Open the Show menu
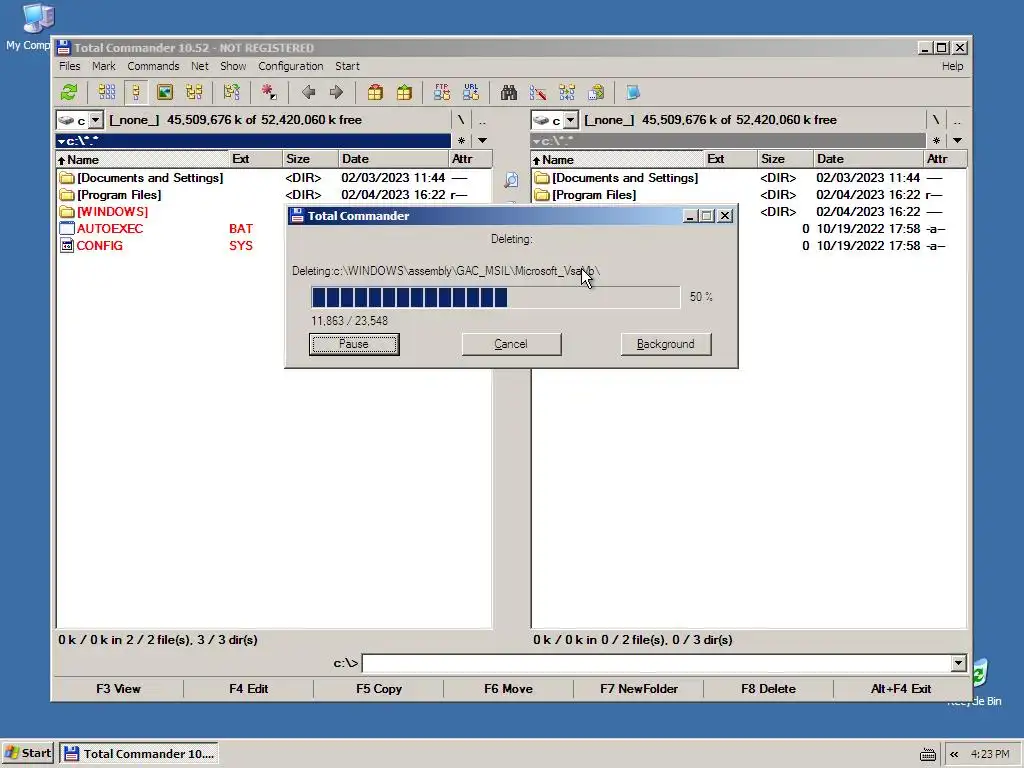The image size is (1024, 768). [x=233, y=66]
